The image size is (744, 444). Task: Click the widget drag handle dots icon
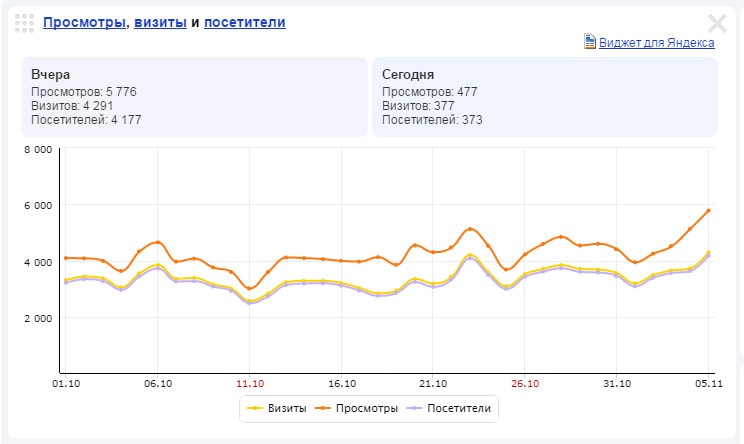pyautogui.click(x=26, y=23)
